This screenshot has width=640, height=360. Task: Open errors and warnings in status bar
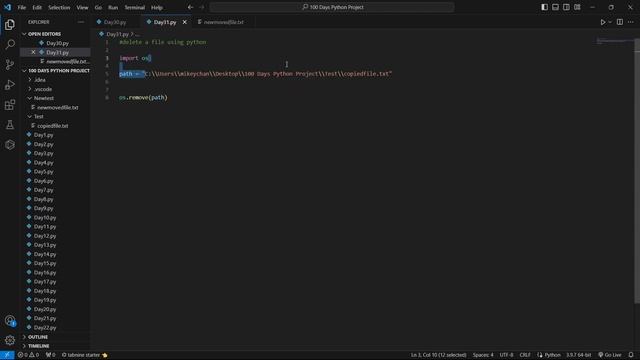28,355
